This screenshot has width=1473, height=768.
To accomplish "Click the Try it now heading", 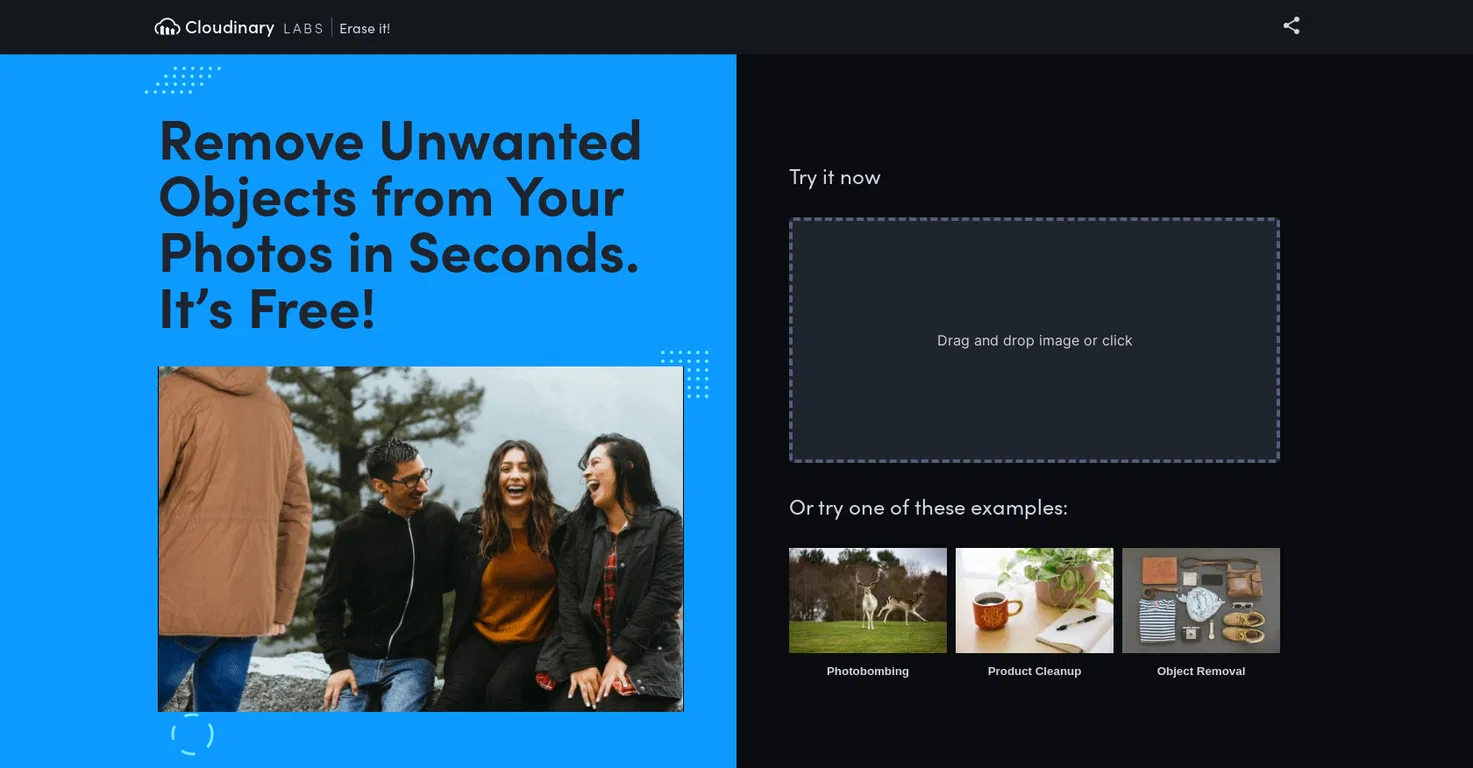I will pyautogui.click(x=834, y=177).
